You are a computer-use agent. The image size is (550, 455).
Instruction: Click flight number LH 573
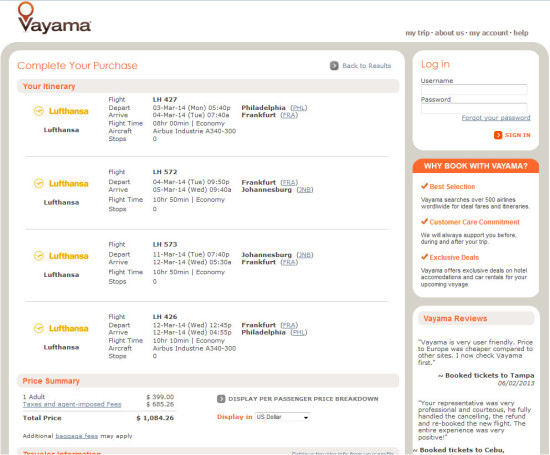coord(165,245)
